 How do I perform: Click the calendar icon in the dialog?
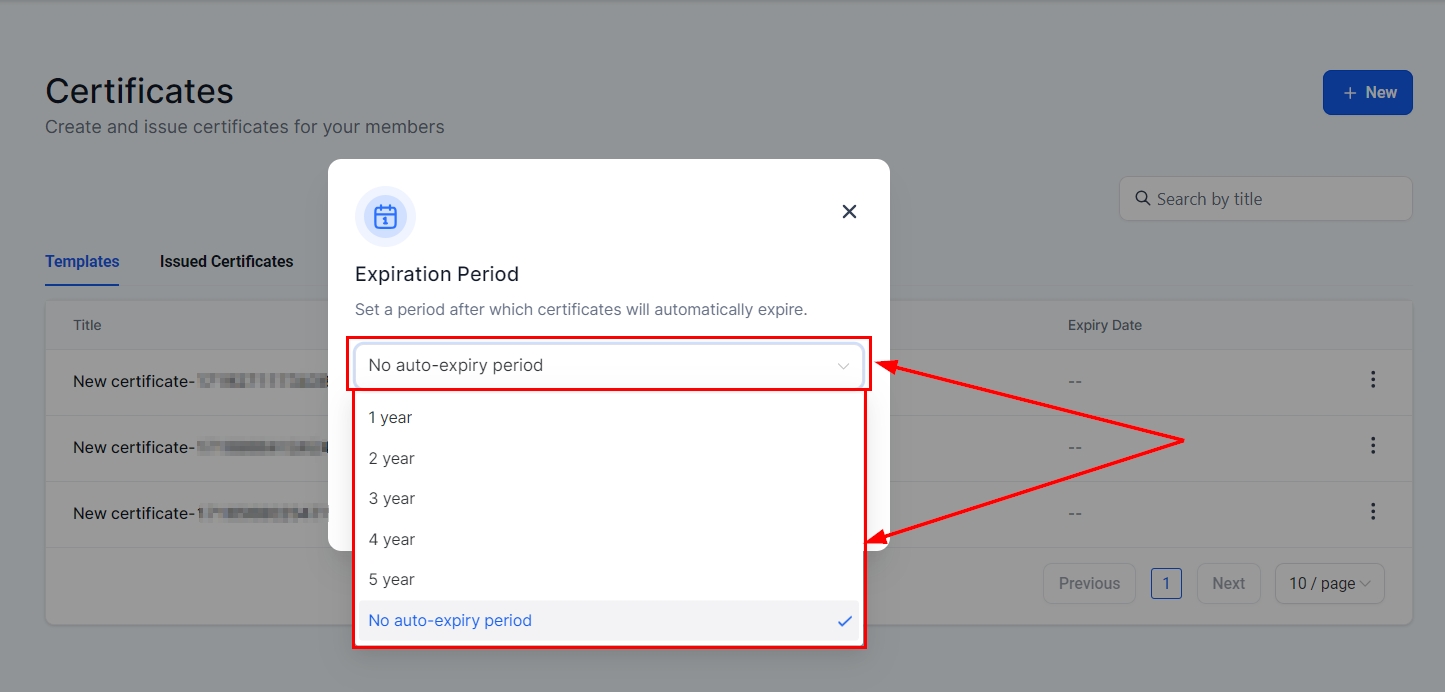[x=385, y=216]
